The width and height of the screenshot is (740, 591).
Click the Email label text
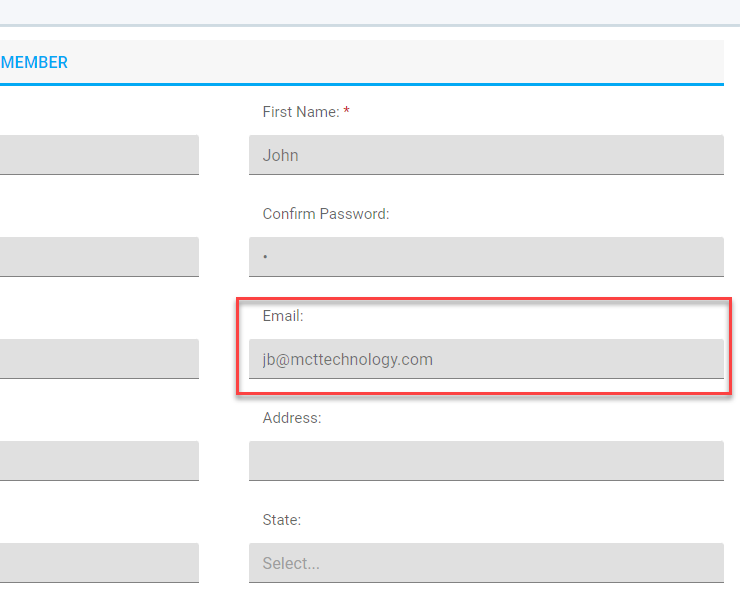(x=283, y=316)
